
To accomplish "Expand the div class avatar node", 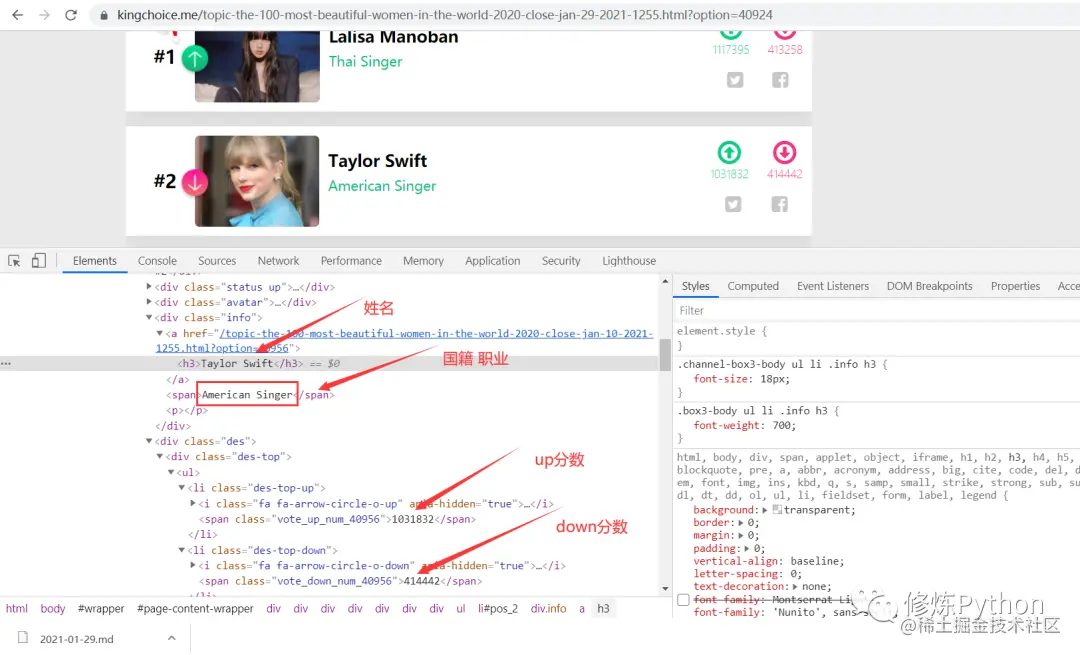I will 149,302.
